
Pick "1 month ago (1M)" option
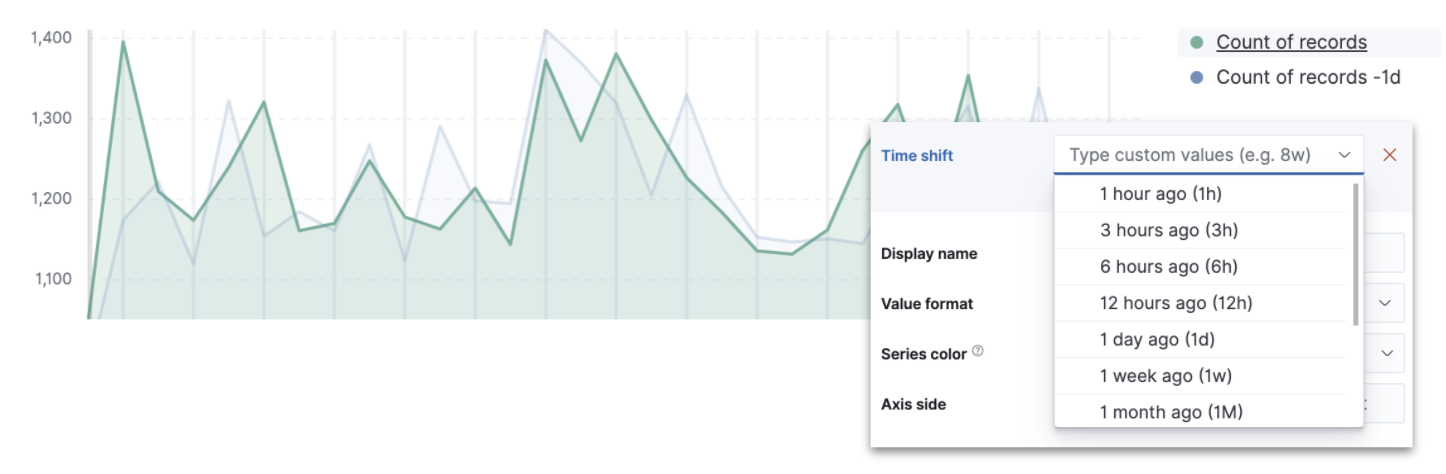pos(1170,412)
